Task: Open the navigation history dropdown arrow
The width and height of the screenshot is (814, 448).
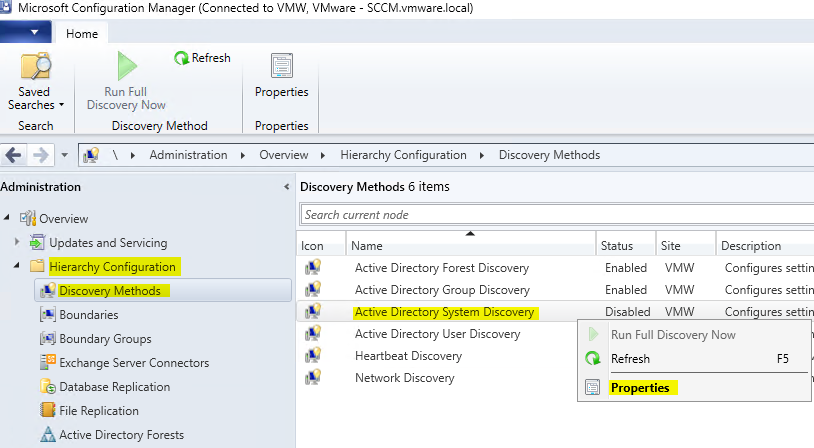Action: click(x=64, y=156)
